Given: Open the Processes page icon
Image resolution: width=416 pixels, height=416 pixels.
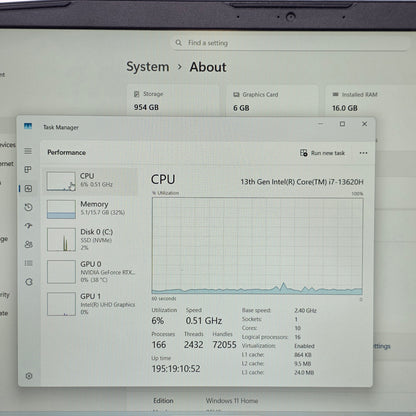Looking at the screenshot, I should click(x=28, y=170).
